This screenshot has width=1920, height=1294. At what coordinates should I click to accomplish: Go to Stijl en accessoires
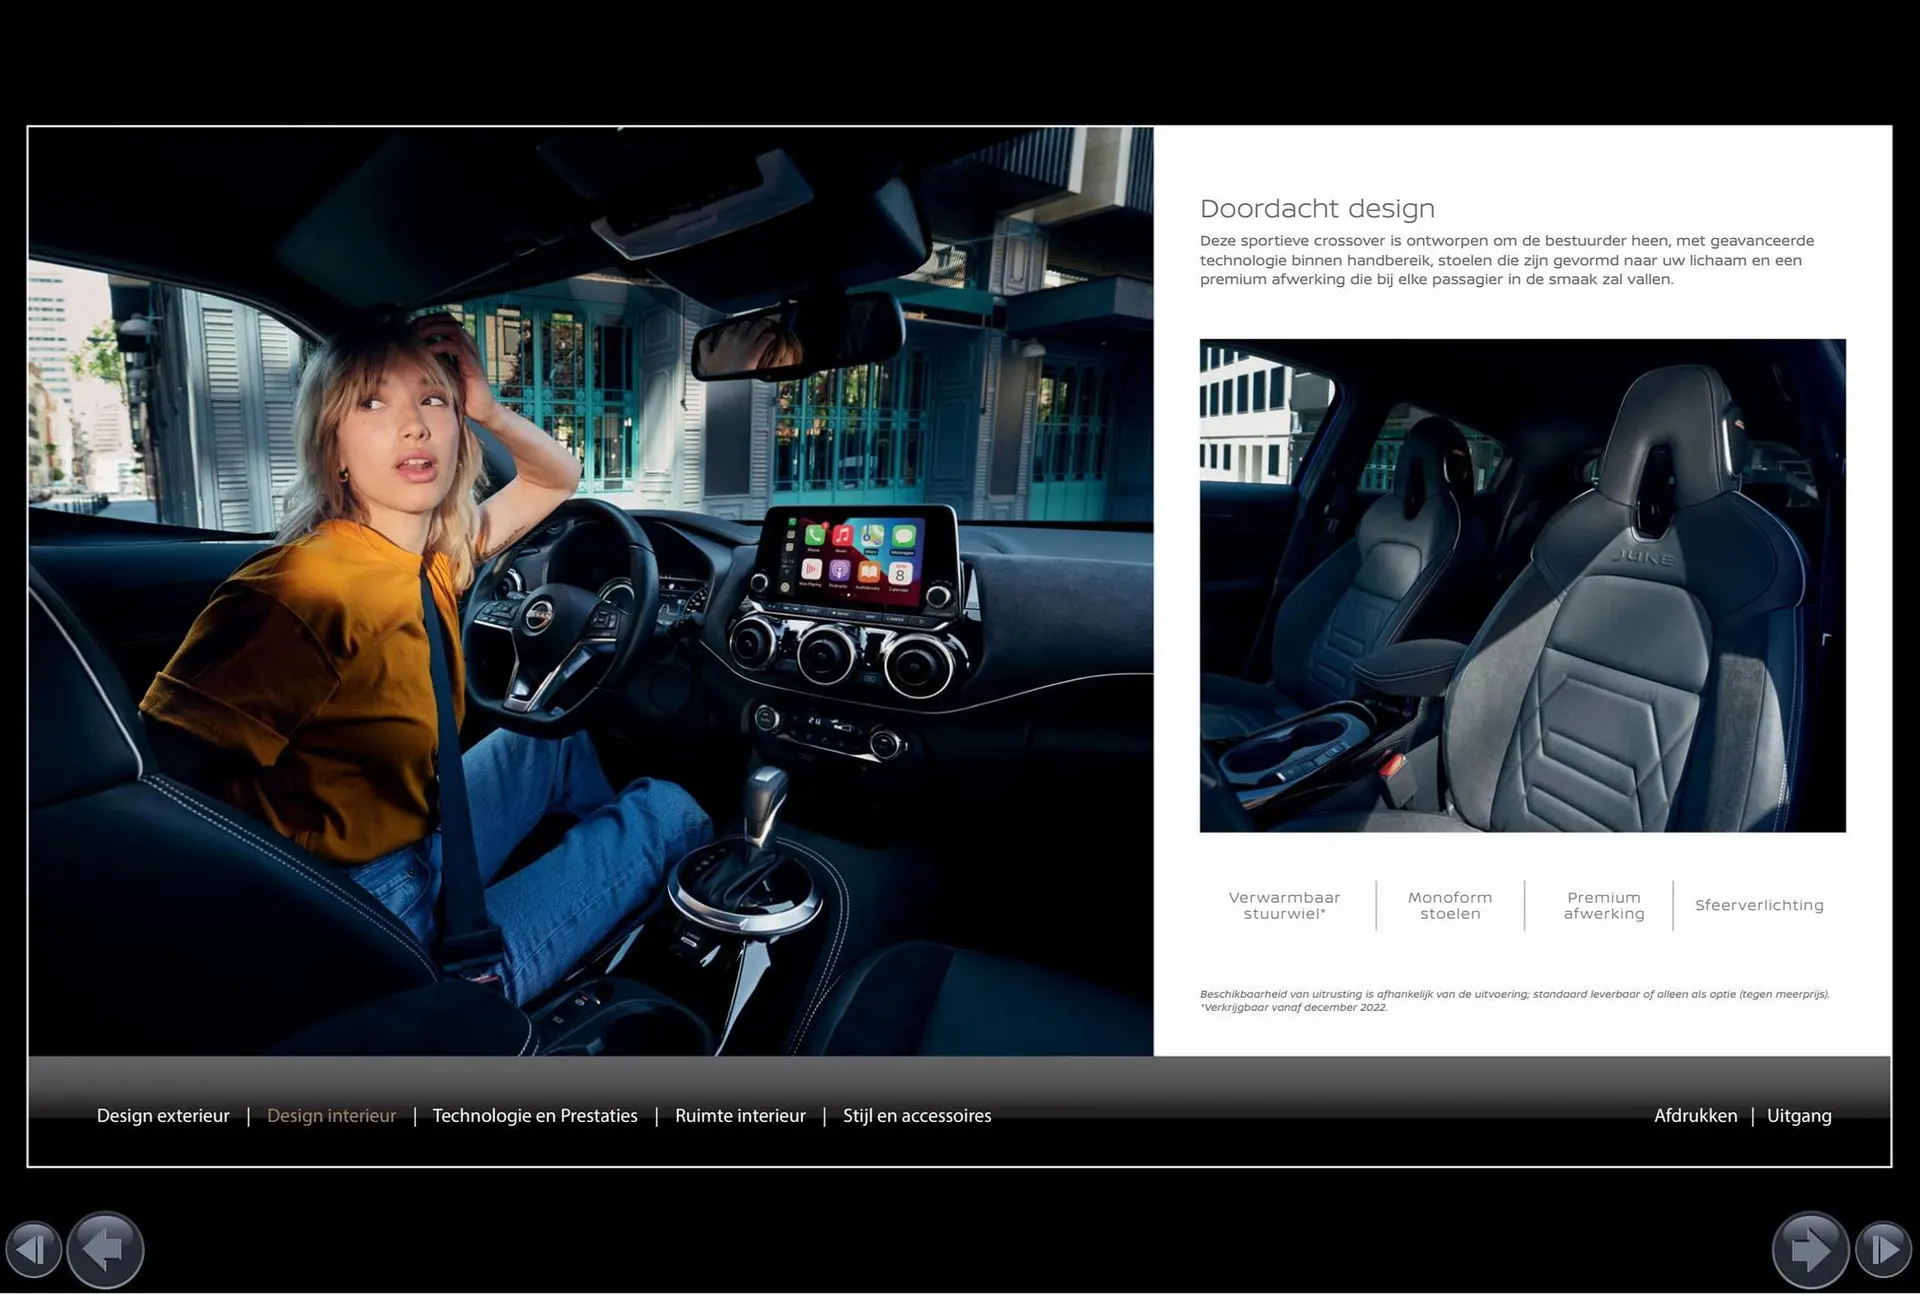click(x=917, y=1115)
